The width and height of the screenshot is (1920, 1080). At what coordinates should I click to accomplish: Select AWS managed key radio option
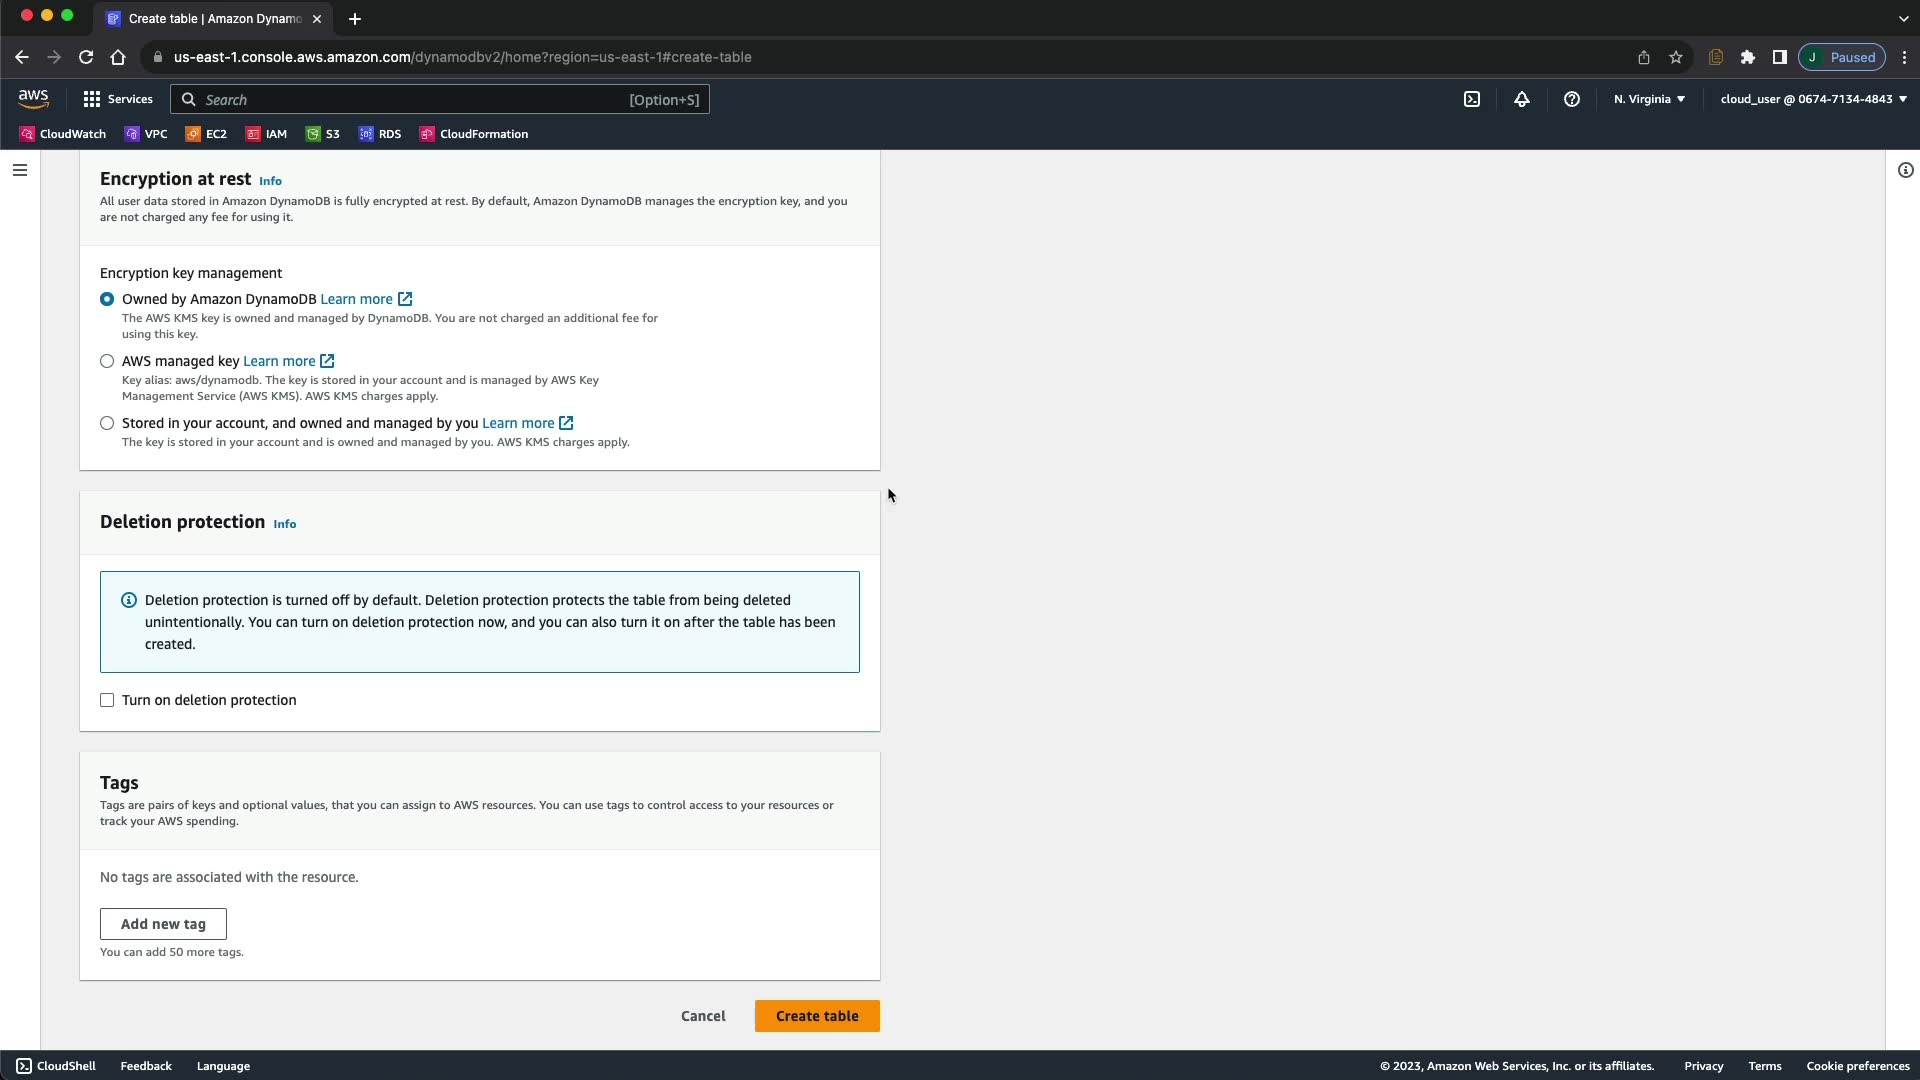click(x=107, y=361)
